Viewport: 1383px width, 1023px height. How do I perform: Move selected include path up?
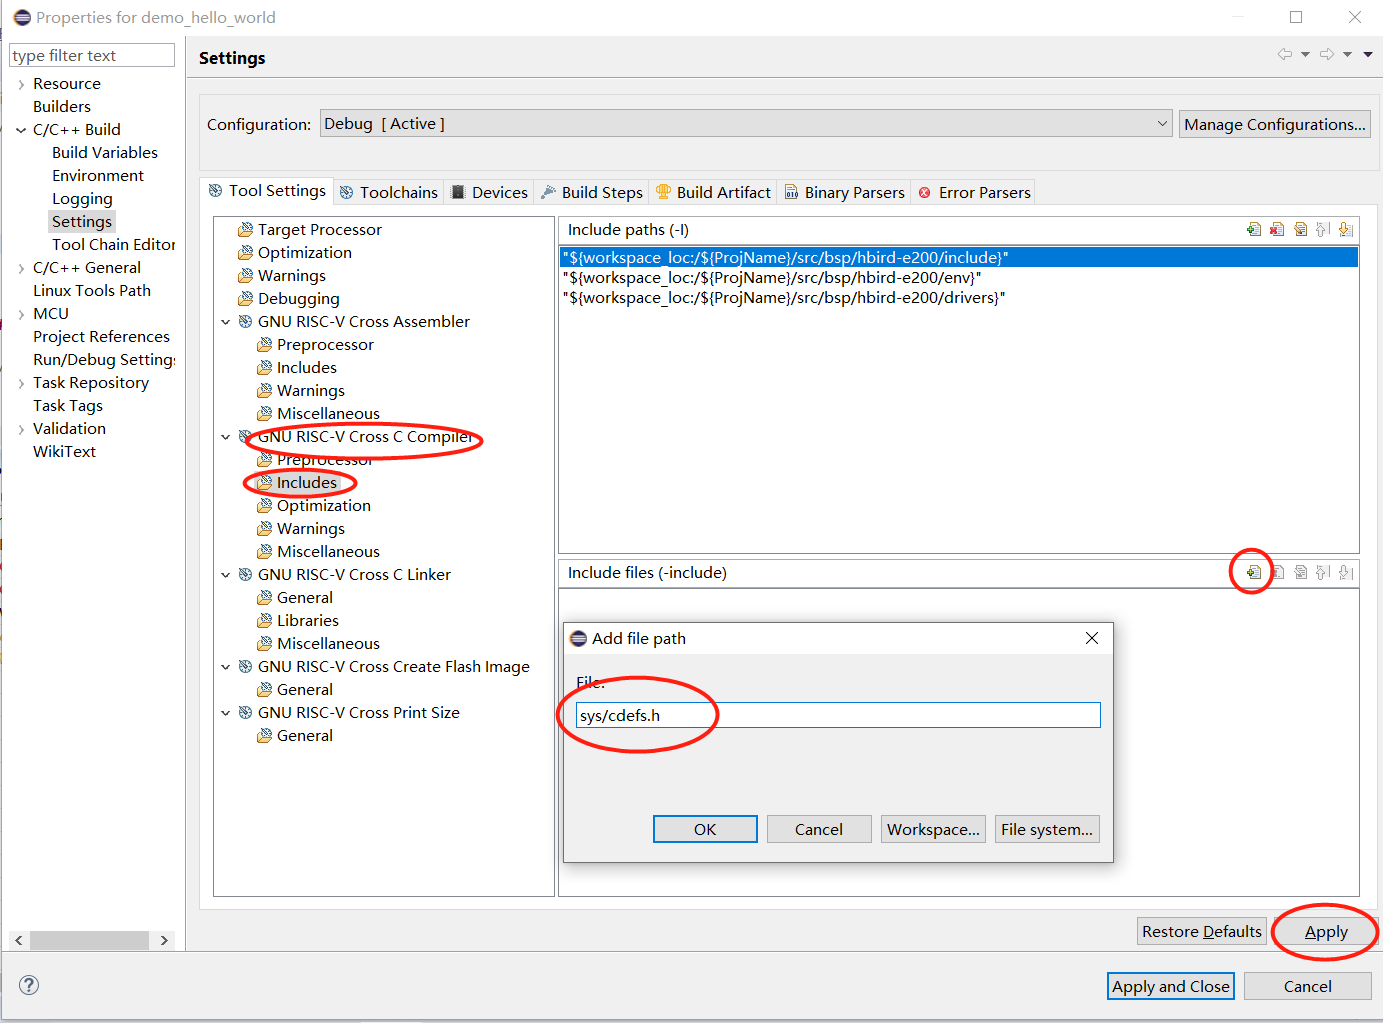pyautogui.click(x=1322, y=229)
